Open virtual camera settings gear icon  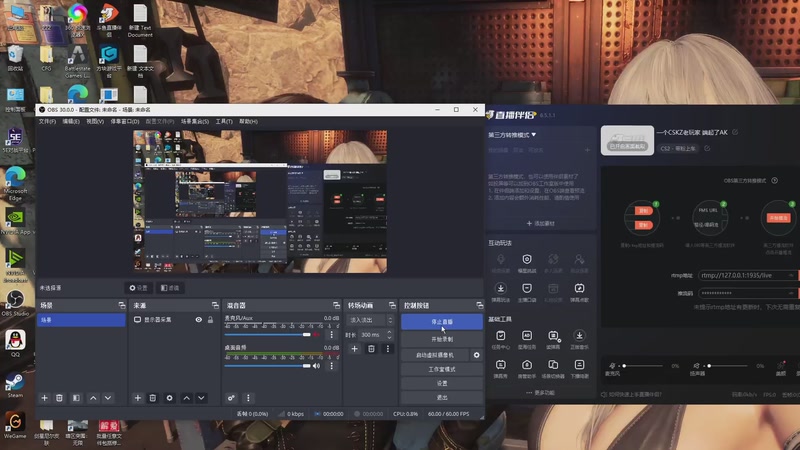coord(477,355)
